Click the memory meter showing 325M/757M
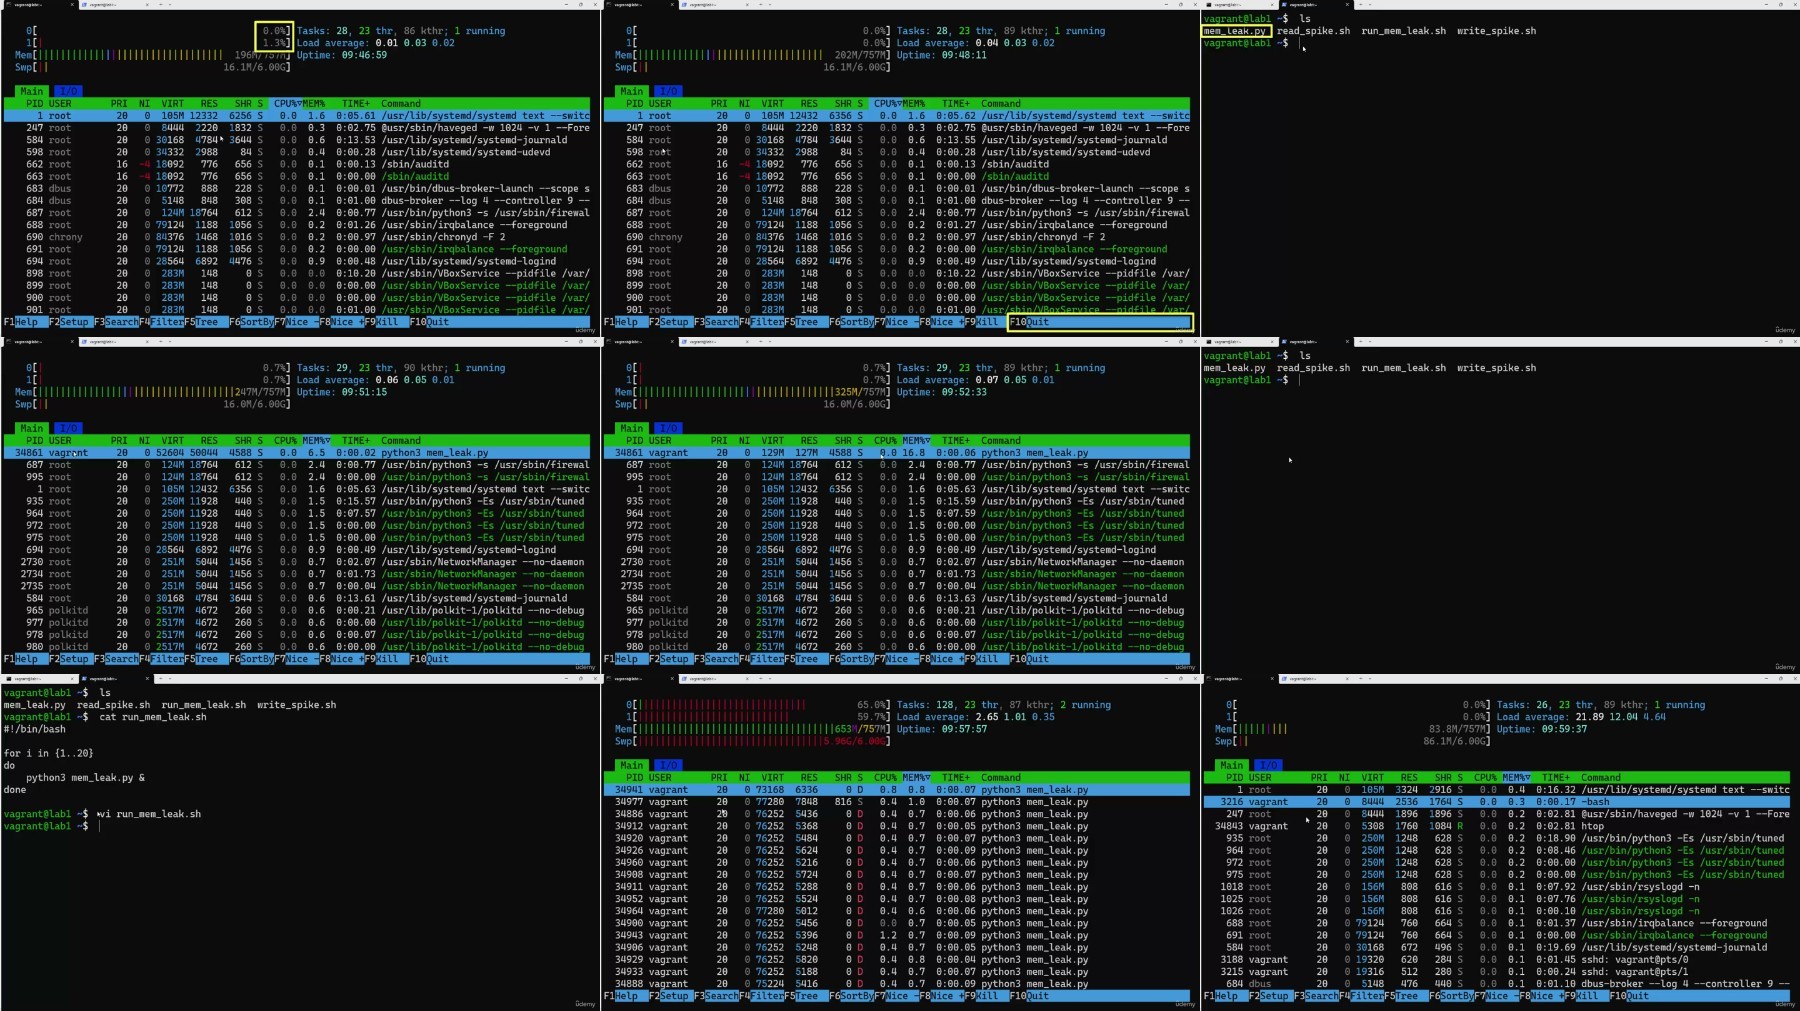 point(750,392)
